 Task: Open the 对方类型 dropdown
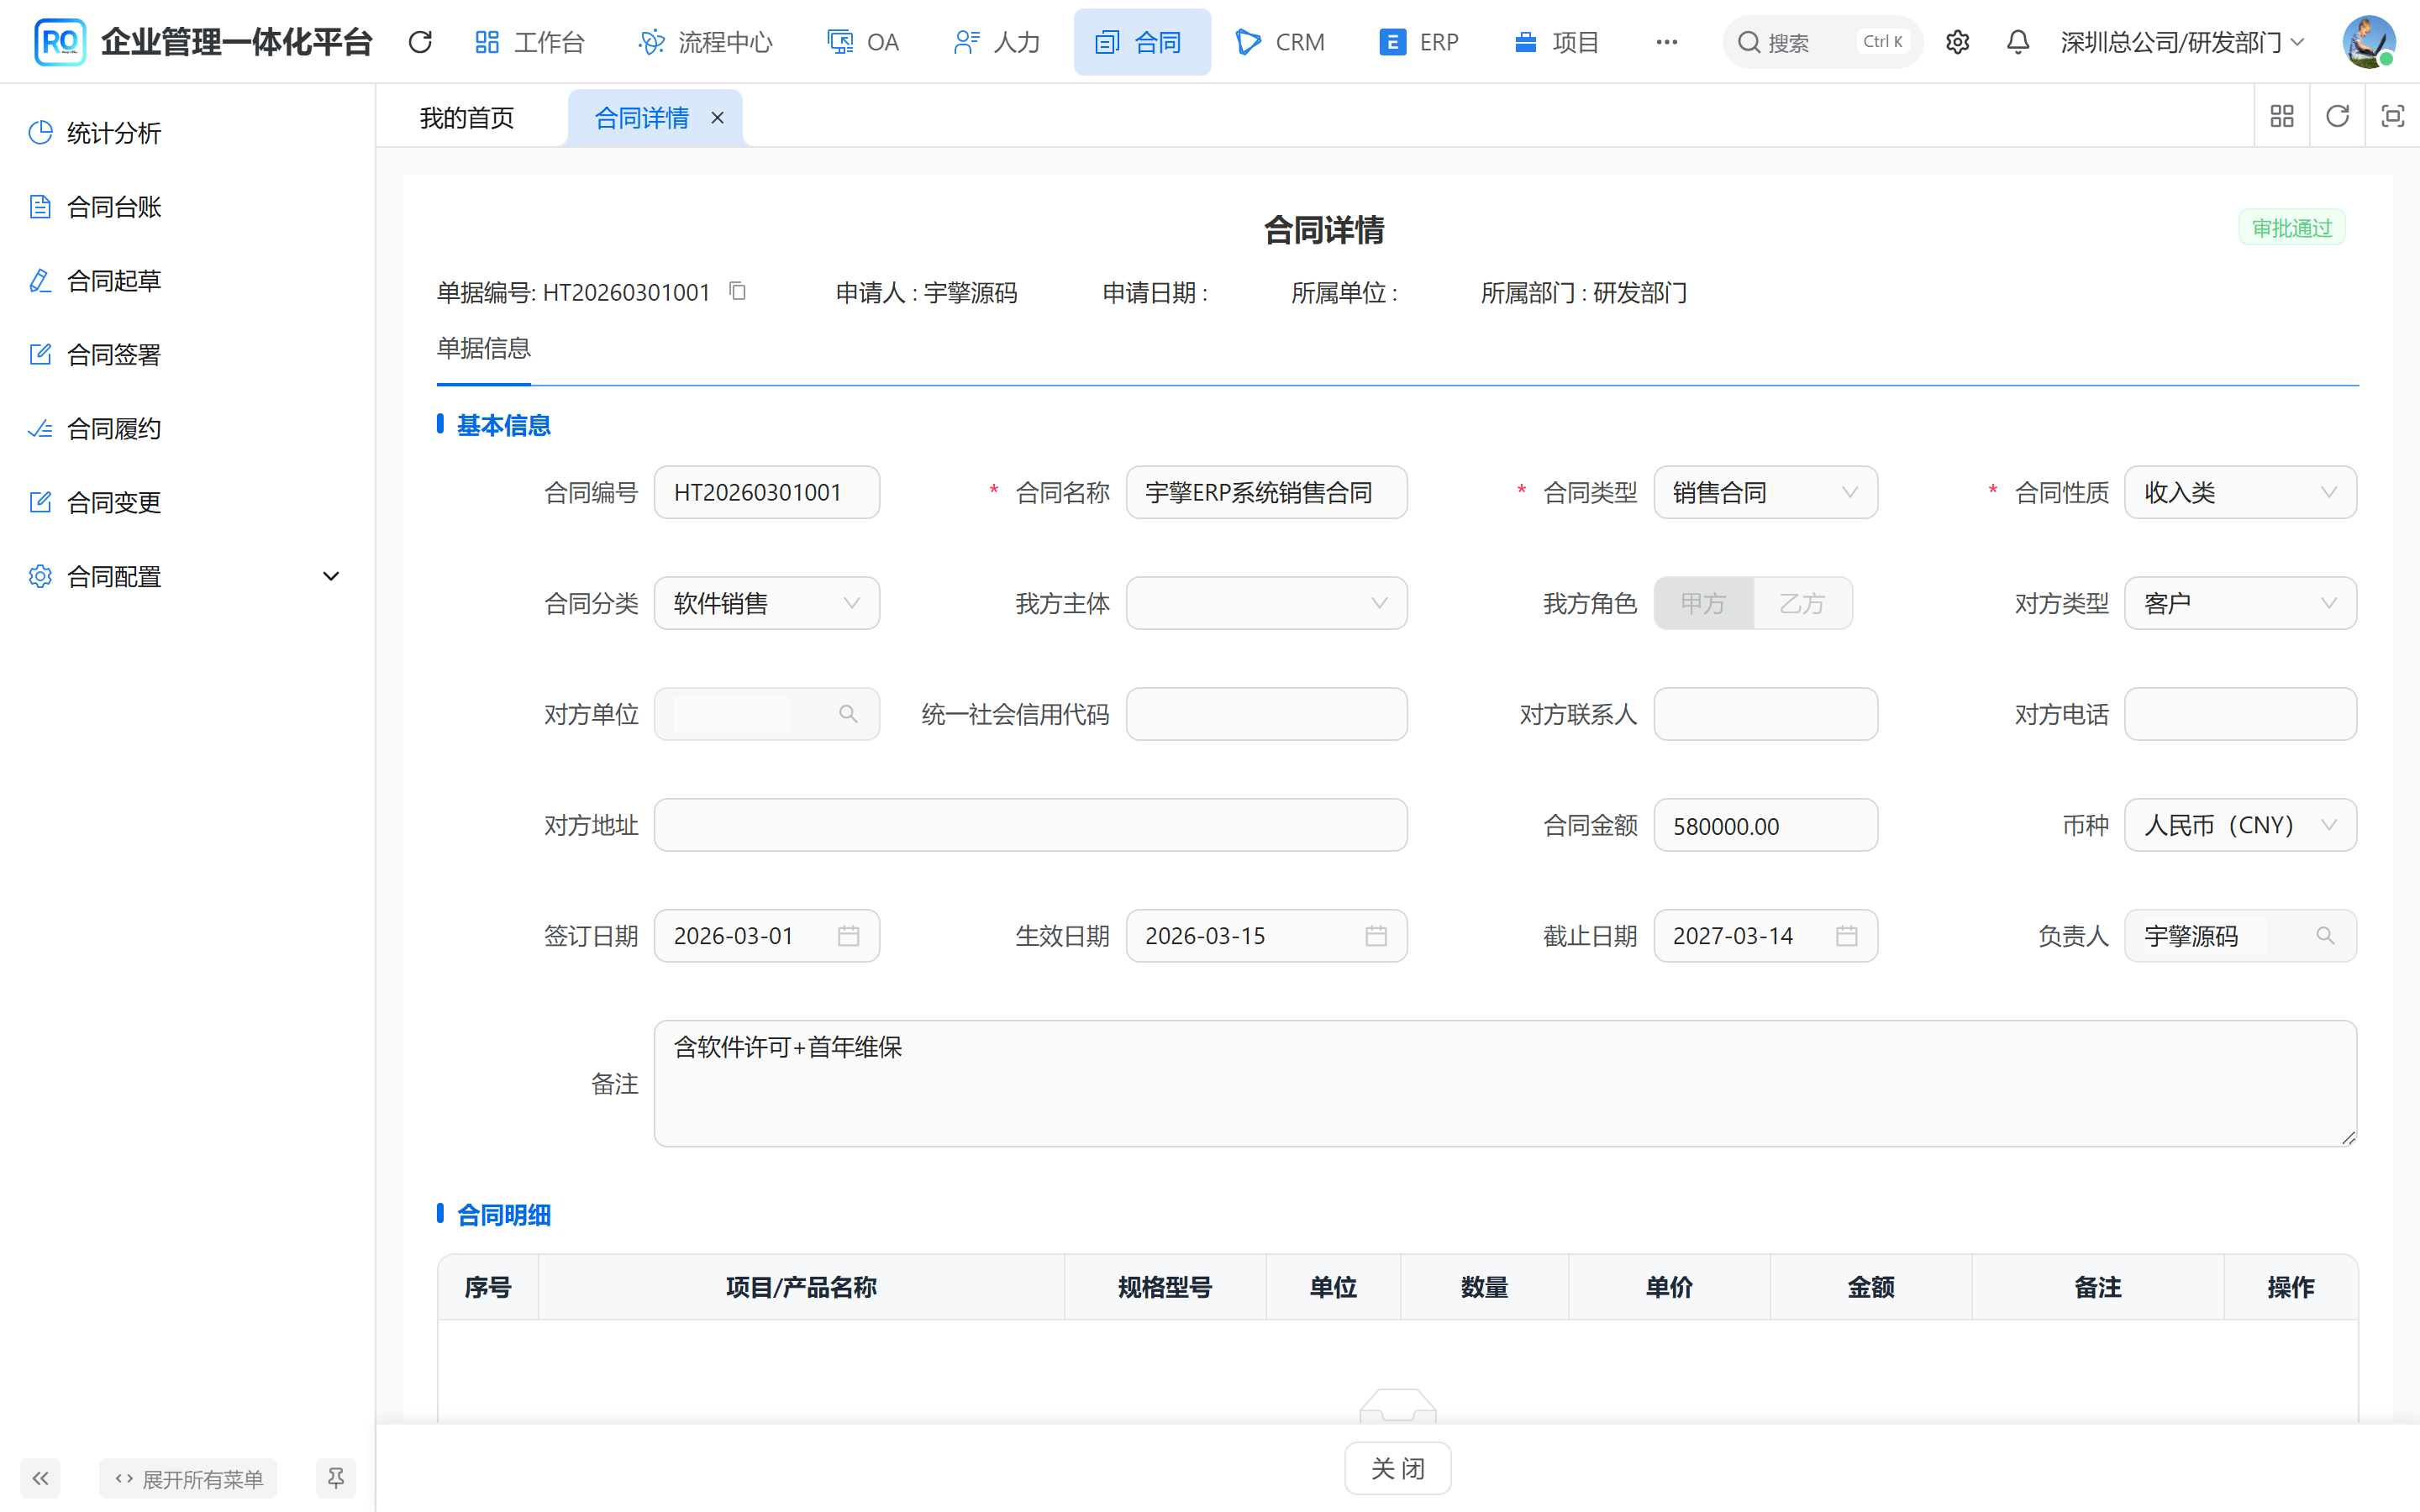coord(2240,603)
